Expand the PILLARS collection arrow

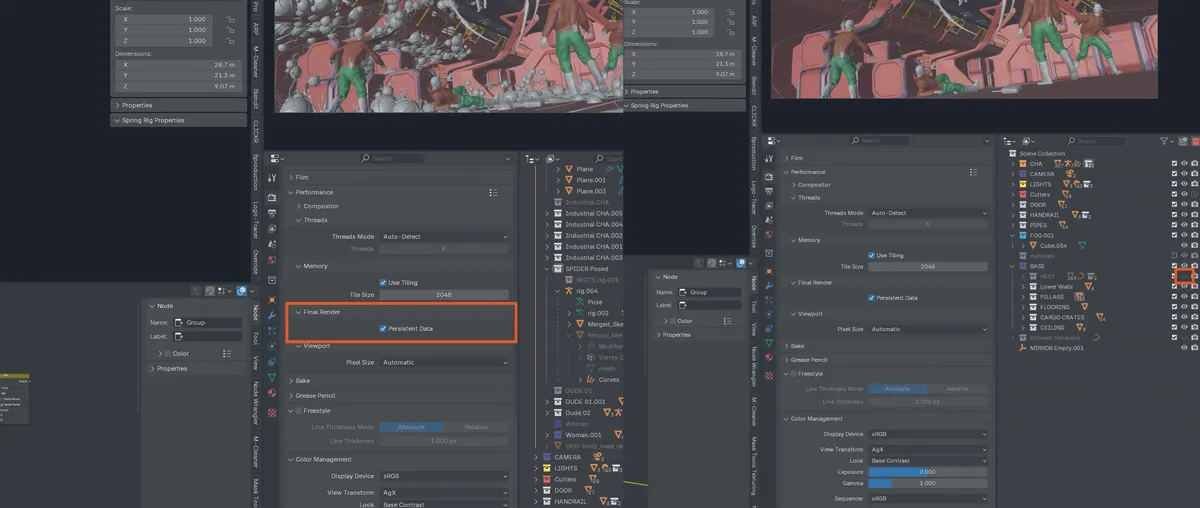1023,297
